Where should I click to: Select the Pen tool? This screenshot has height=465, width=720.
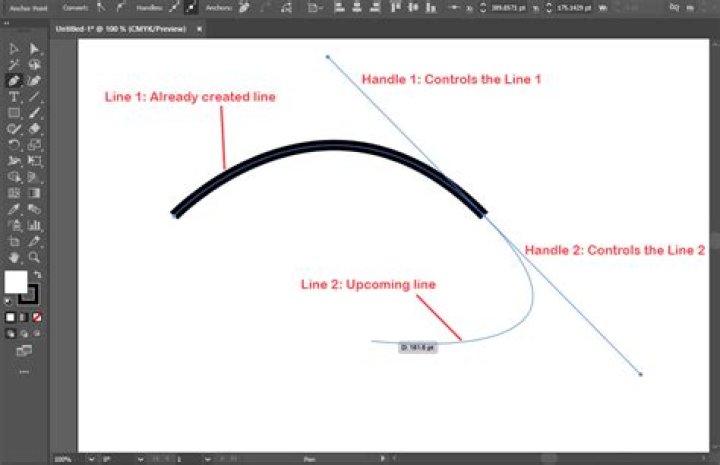point(14,80)
